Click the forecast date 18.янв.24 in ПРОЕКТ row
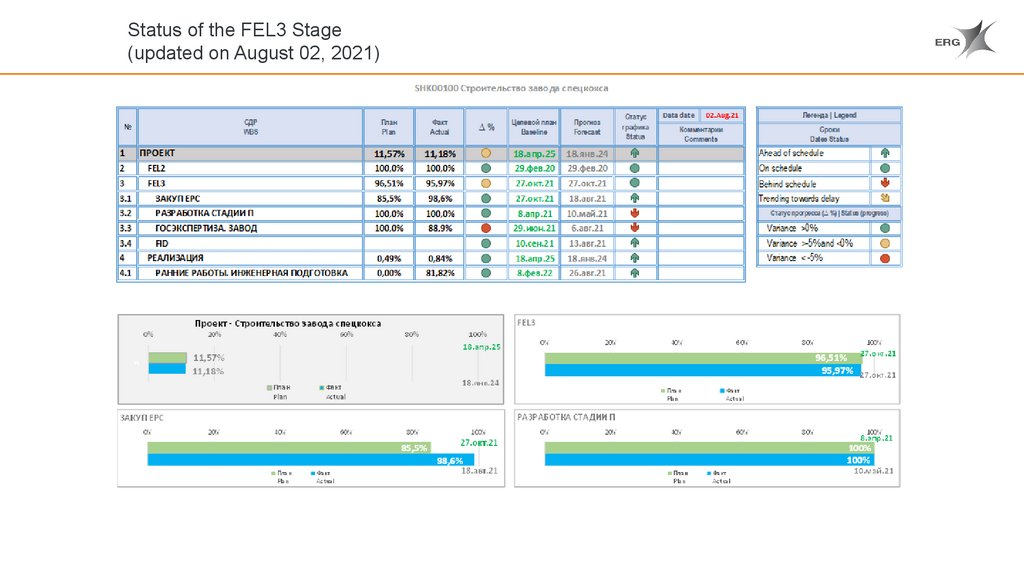The height and width of the screenshot is (576, 1024). (586, 154)
